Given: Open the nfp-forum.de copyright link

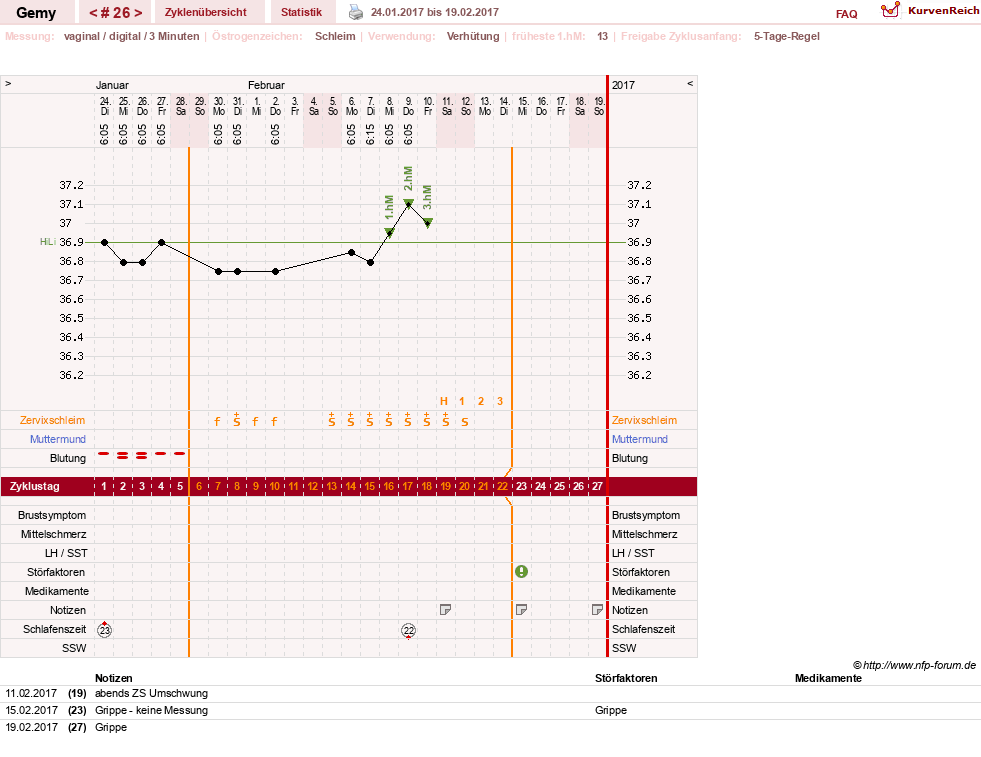Looking at the screenshot, I should (x=914, y=665).
